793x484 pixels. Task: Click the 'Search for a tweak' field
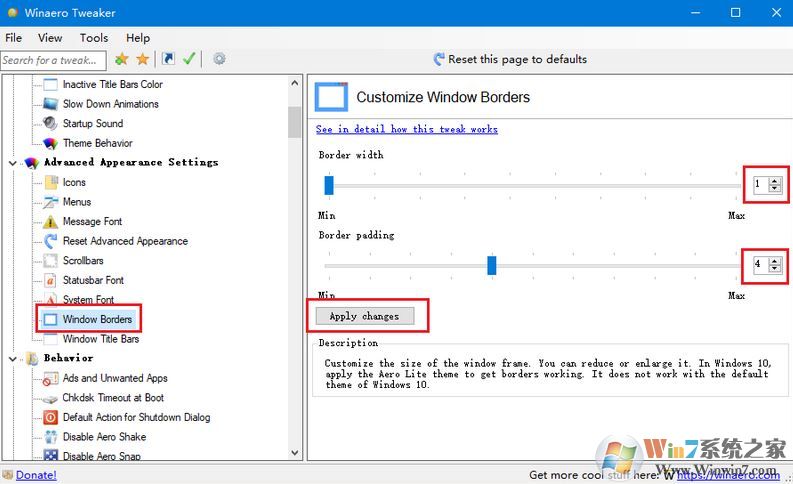(50, 60)
